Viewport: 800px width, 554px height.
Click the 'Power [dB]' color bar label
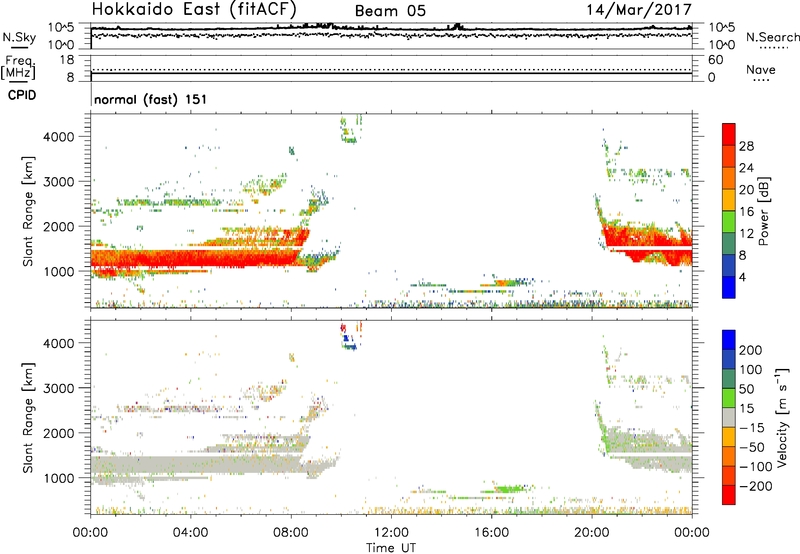[x=763, y=211]
